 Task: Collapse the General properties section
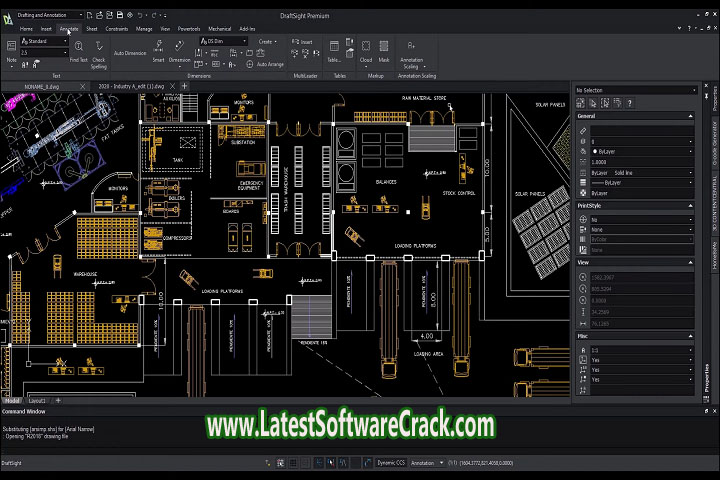pyautogui.click(x=690, y=117)
